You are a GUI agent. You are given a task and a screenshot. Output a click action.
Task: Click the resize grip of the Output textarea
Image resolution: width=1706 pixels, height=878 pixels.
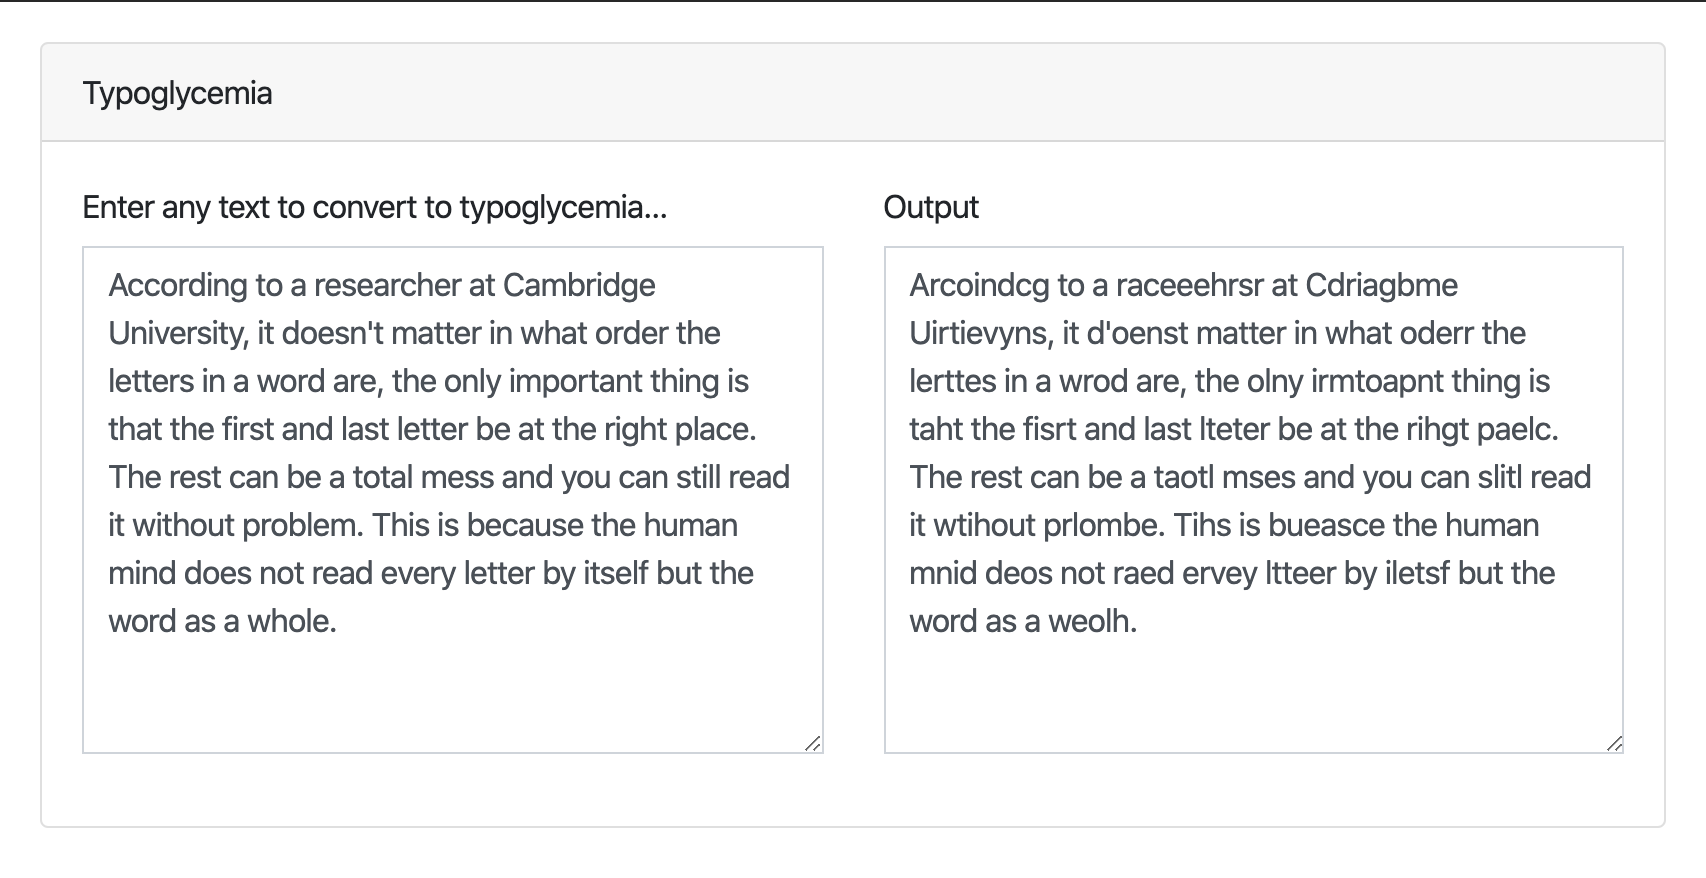[x=1616, y=744]
